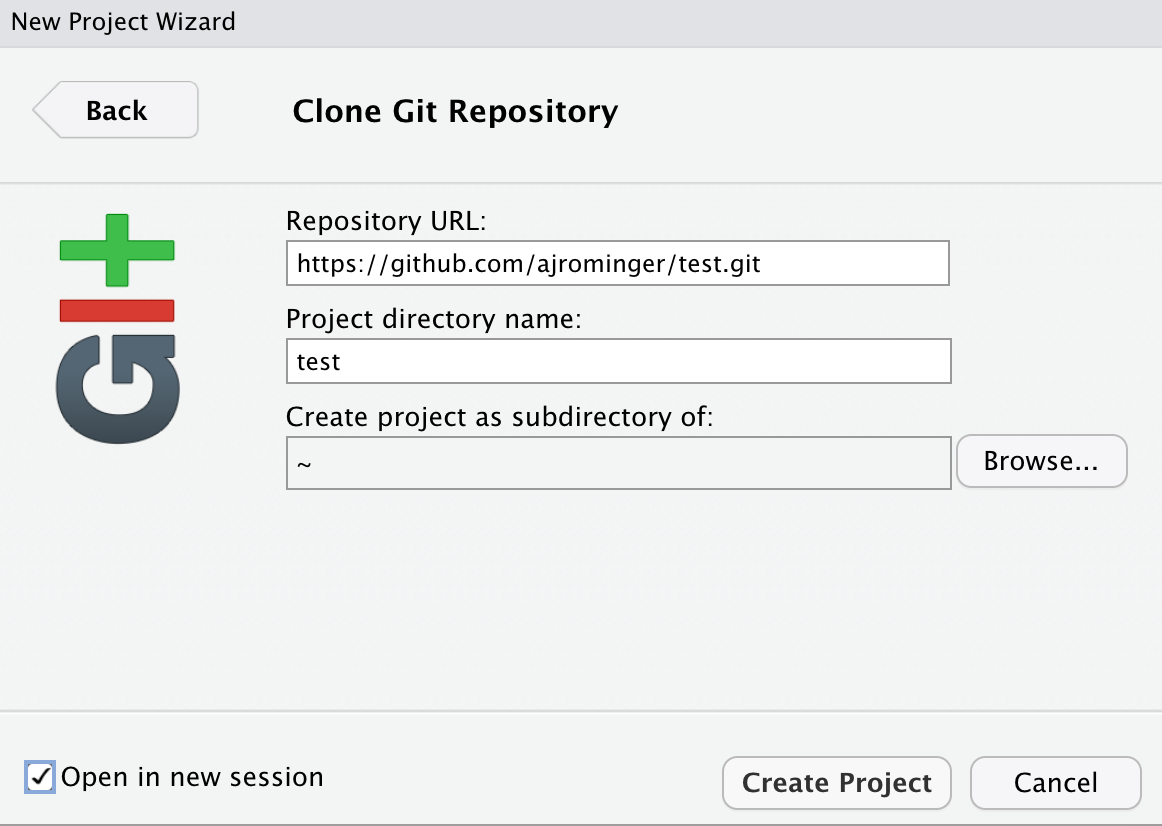
Task: Click the "Project directory name:" label
Action: [434, 319]
